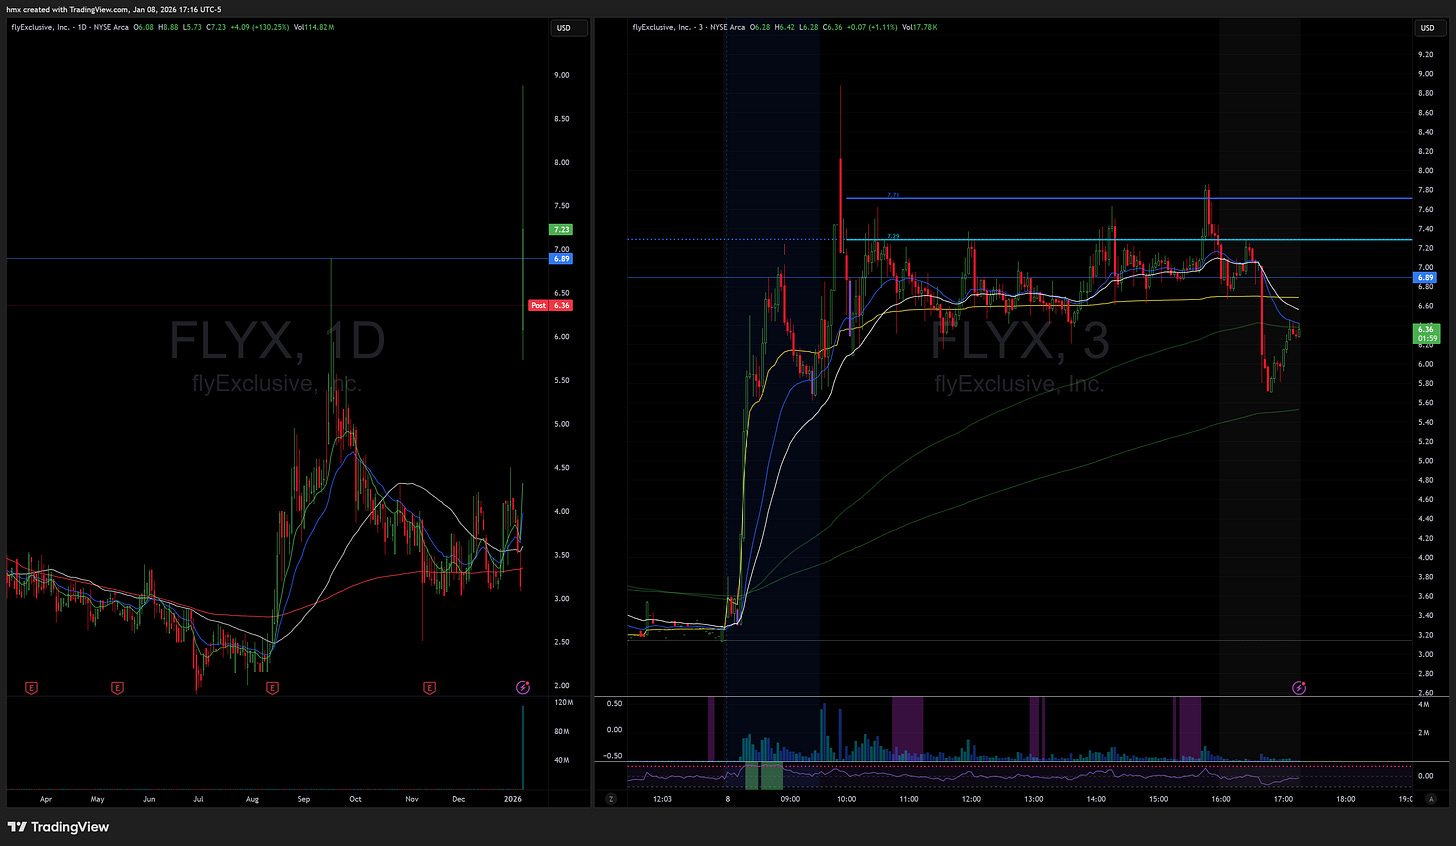Viewport: 1456px width, 846px height.
Task: Open the earnings E marker before April
Action: click(32, 688)
